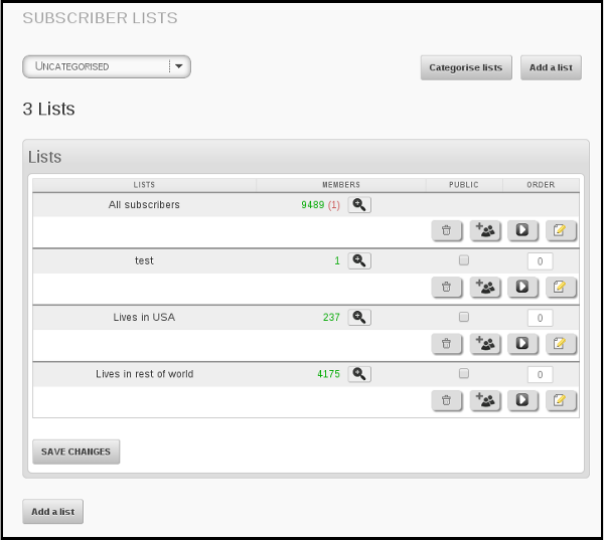Click the 237 member count
Viewport: 604px width, 540px height.
click(x=331, y=317)
